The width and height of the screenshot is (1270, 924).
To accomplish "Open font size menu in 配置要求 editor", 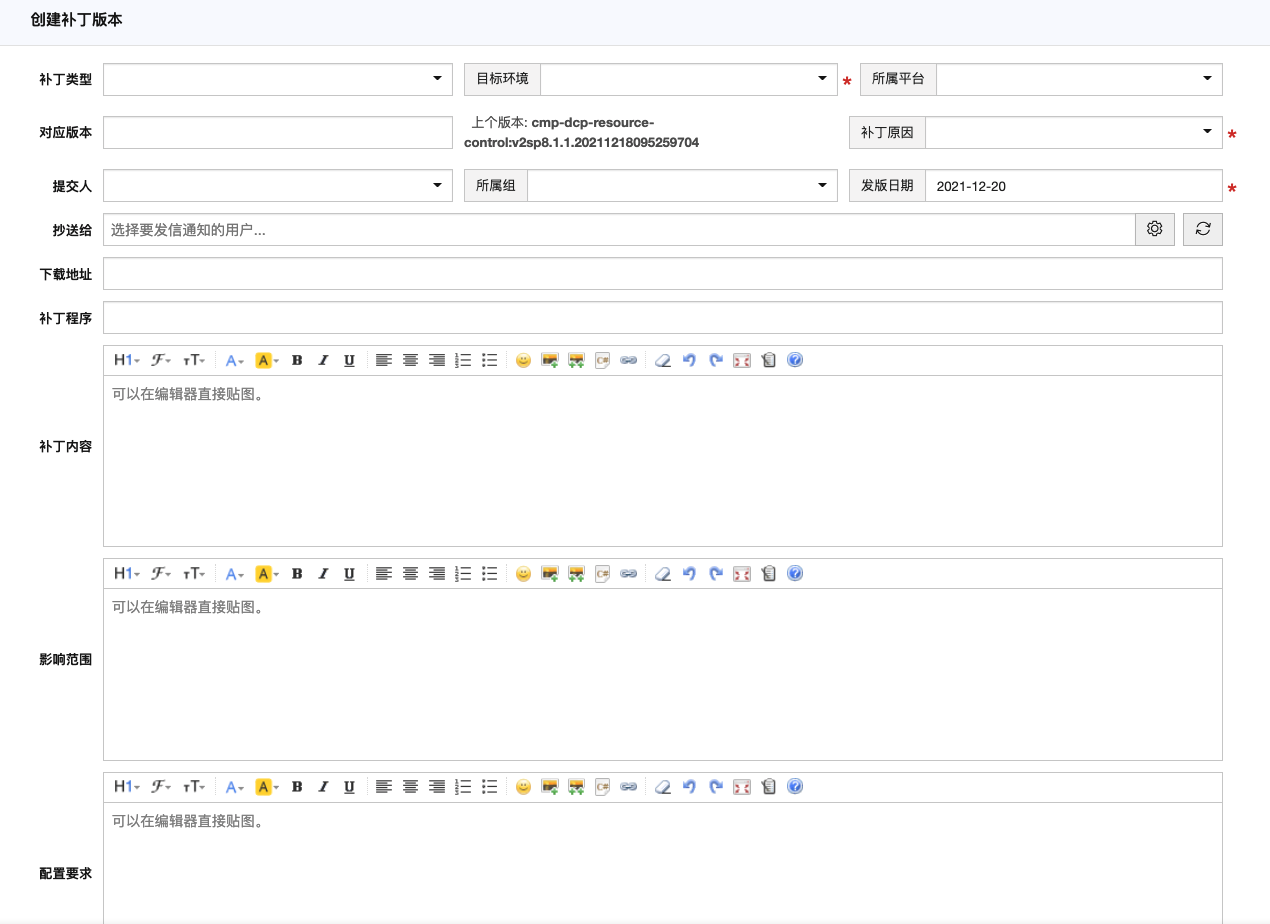I will click(194, 786).
